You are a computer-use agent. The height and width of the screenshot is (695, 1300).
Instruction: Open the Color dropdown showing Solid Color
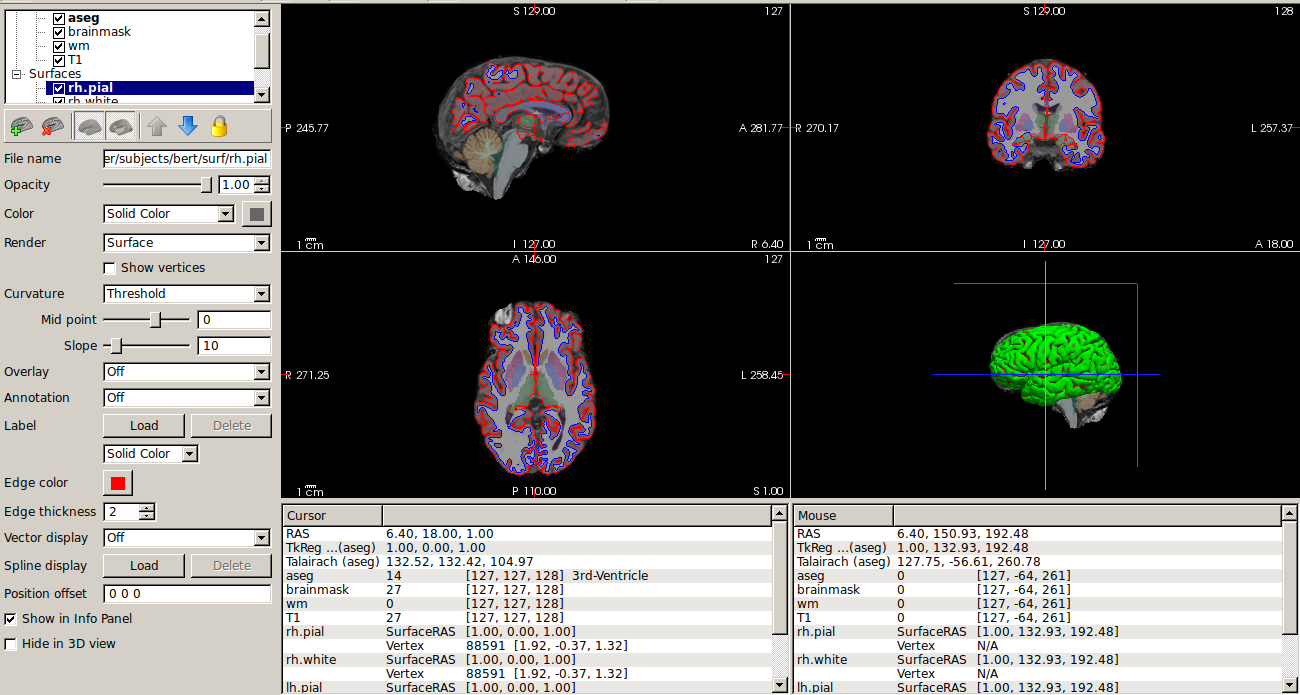click(169, 214)
